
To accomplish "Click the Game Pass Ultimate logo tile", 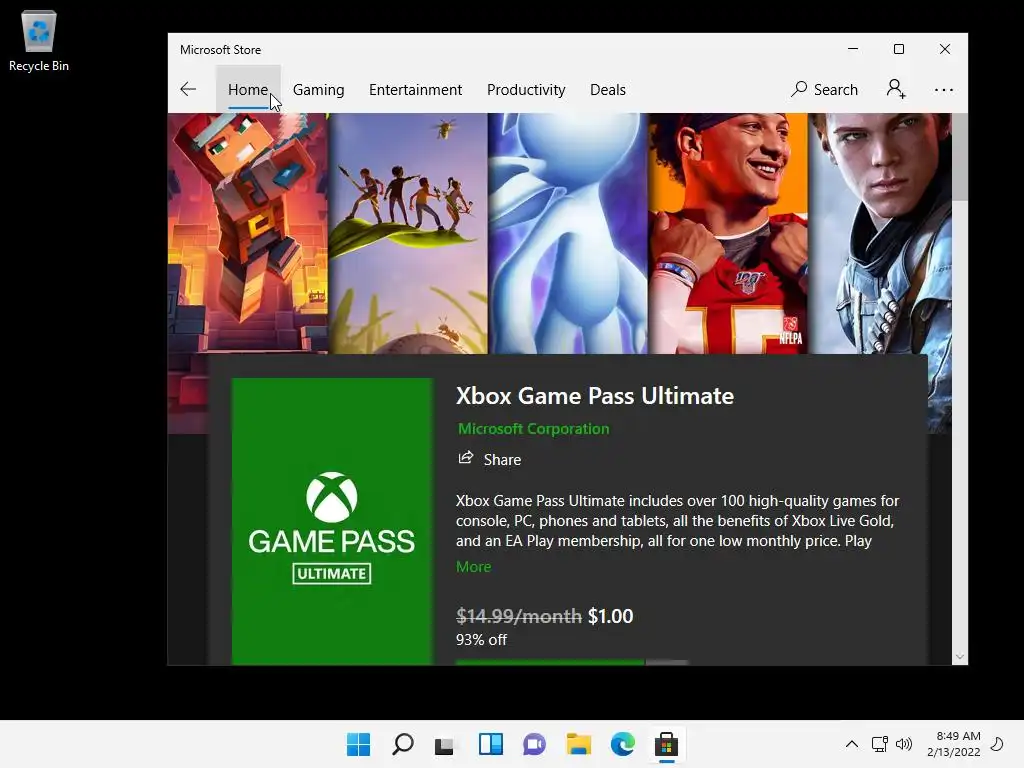I will coord(332,521).
